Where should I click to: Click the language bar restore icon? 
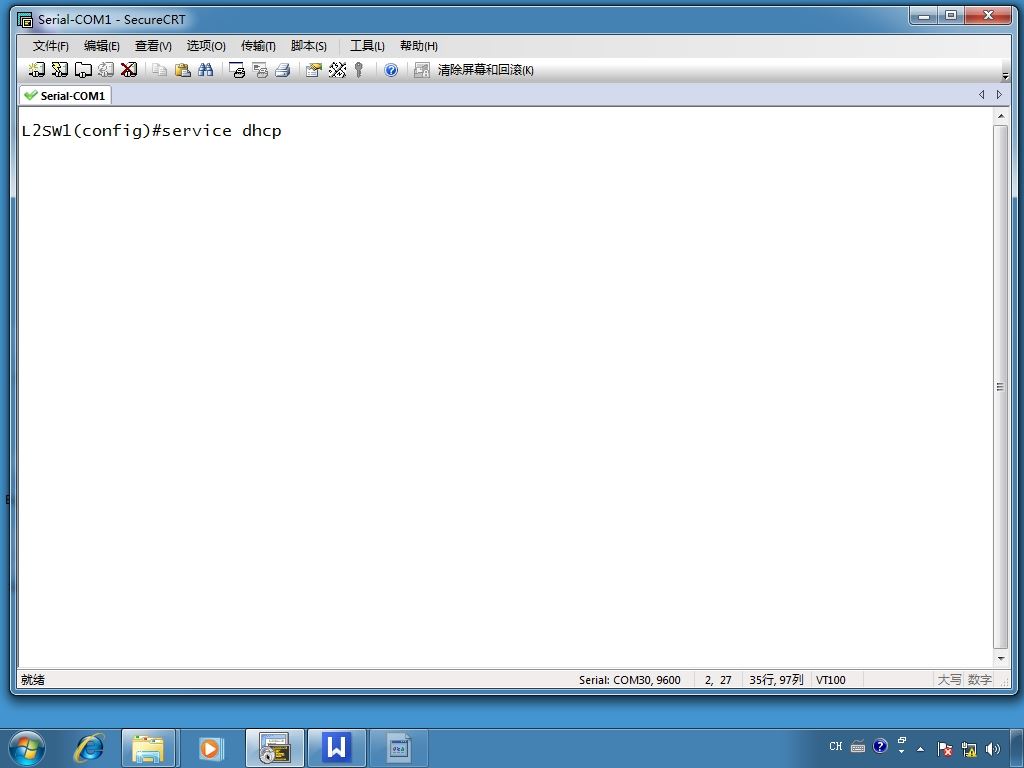click(x=902, y=741)
